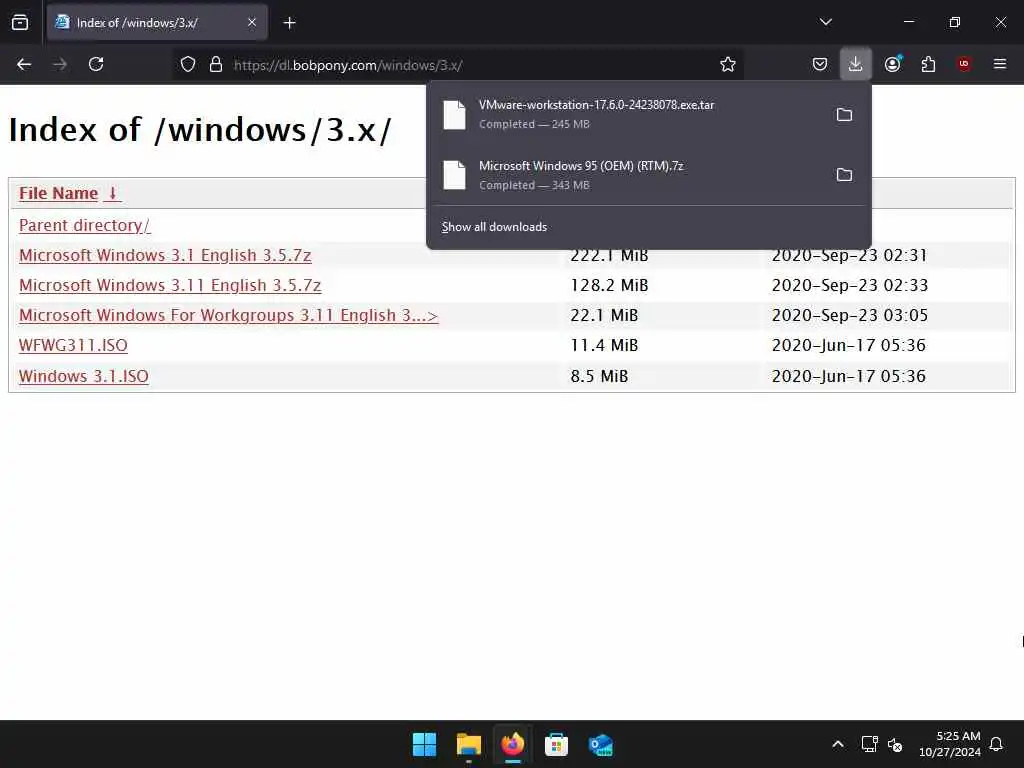Open the Firefox account icon
Viewport: 1024px width, 768px height.
[x=892, y=64]
